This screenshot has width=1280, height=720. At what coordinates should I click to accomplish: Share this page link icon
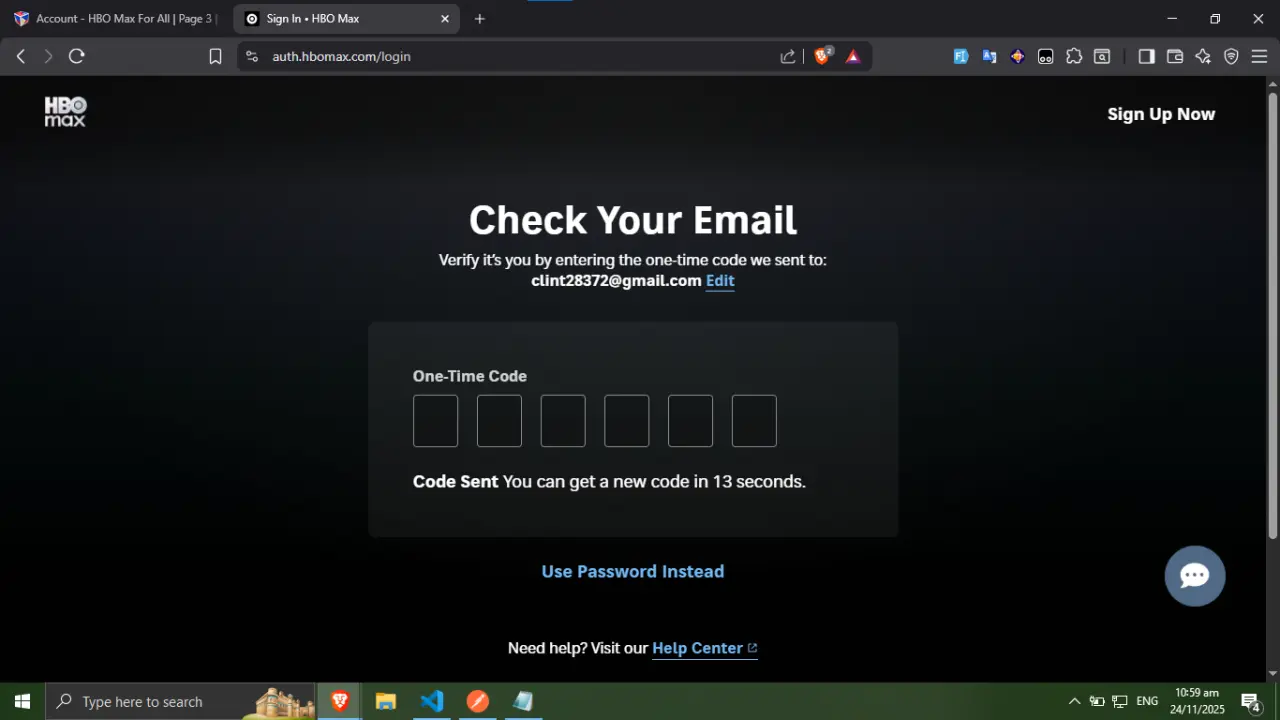(x=788, y=56)
